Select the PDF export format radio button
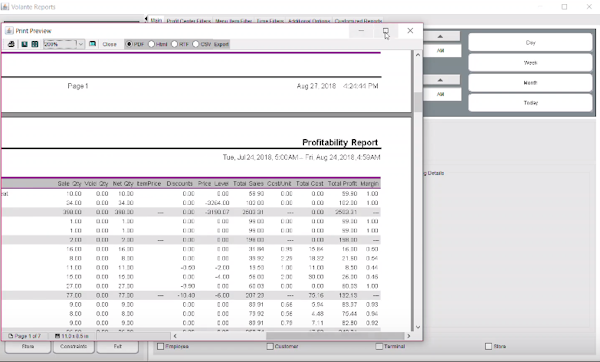This screenshot has width=600, height=362. (129, 44)
